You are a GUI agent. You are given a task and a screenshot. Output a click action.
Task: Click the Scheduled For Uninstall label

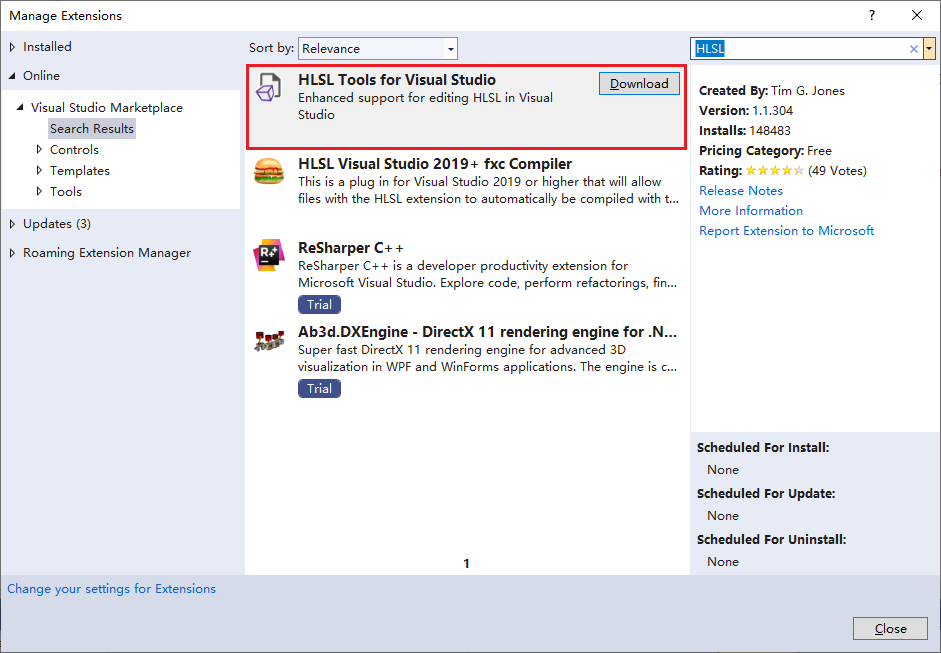[771, 540]
